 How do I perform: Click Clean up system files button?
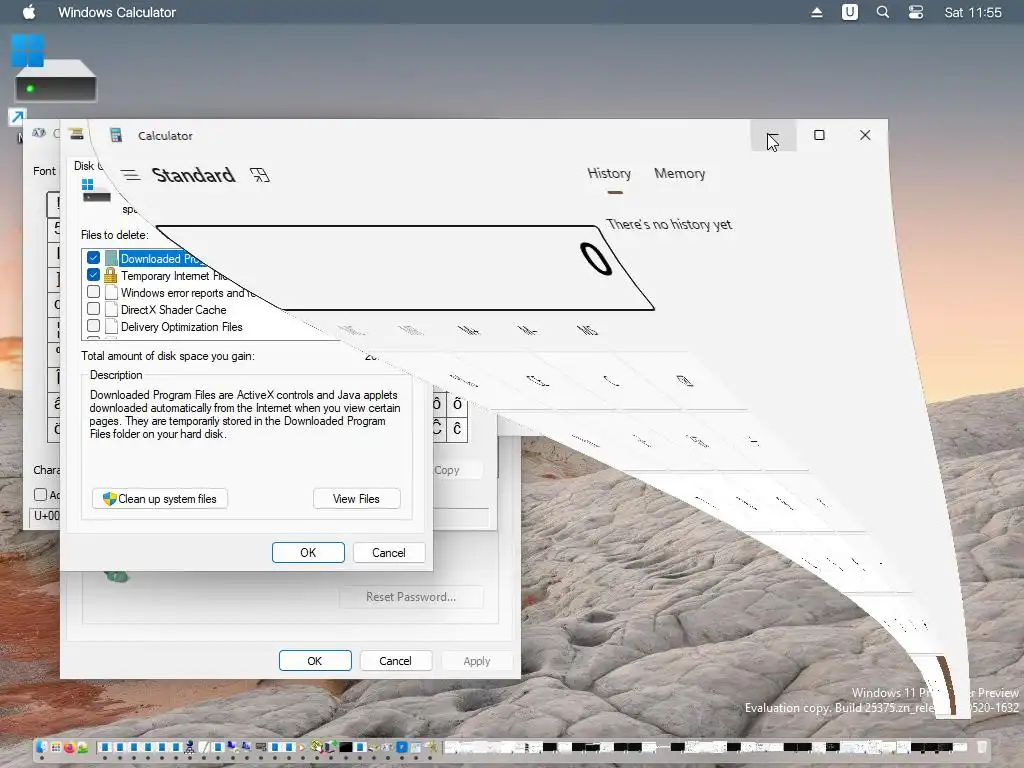[159, 499]
